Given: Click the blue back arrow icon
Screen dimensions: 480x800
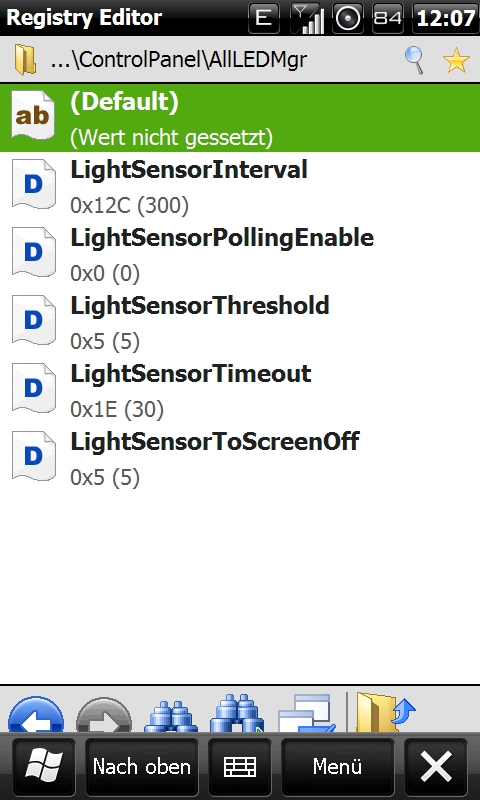Looking at the screenshot, I should pos(36,714).
